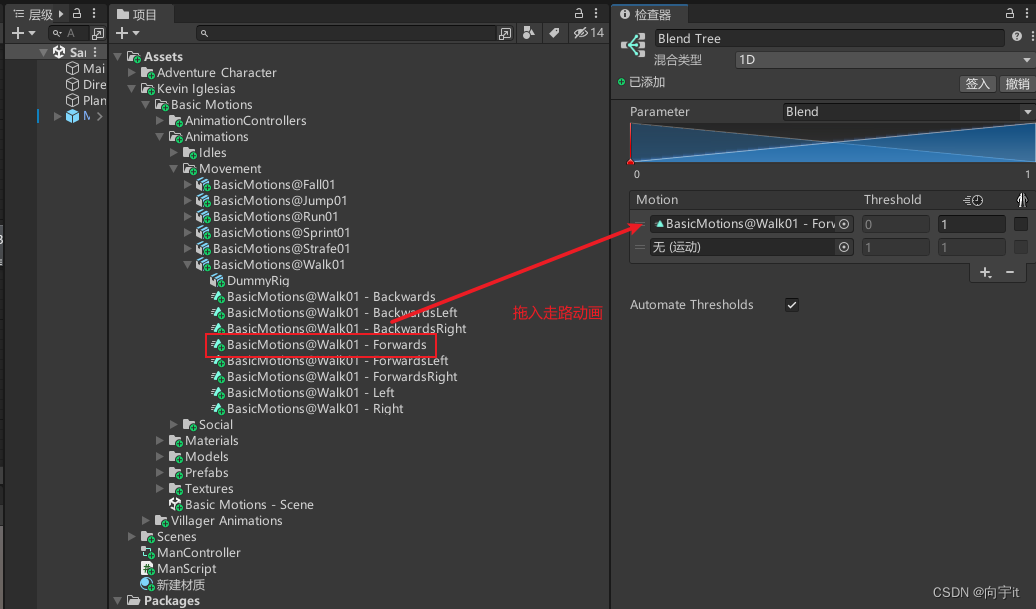Select the Textures folder icon
1036x609 pixels.
176,489
